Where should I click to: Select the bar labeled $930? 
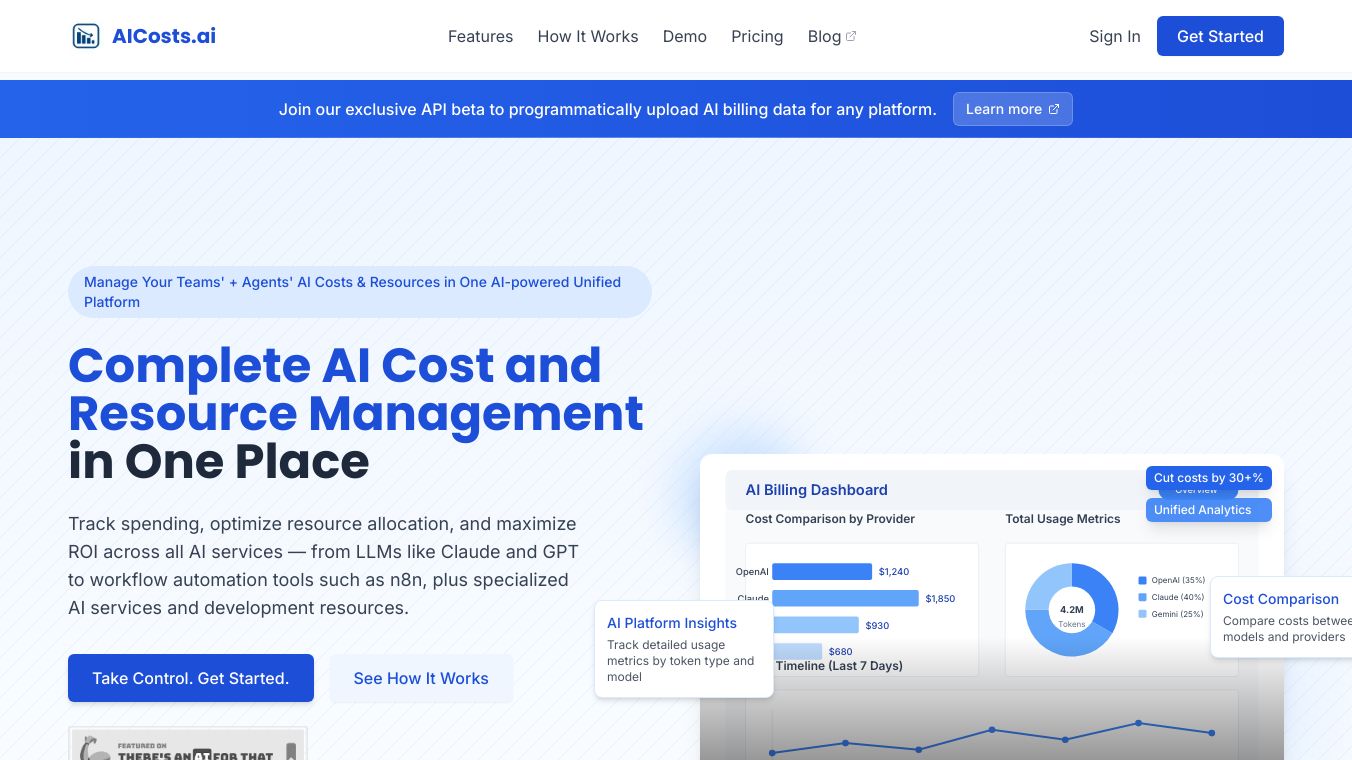pyautogui.click(x=815, y=625)
